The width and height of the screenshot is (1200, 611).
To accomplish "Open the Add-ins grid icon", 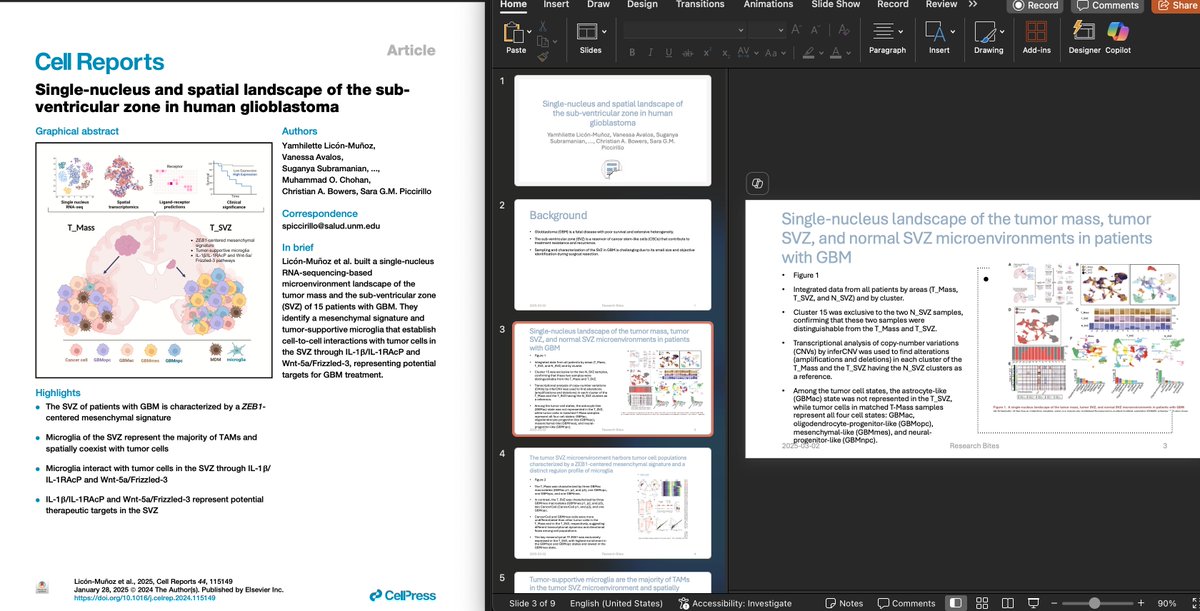I will (1036, 31).
